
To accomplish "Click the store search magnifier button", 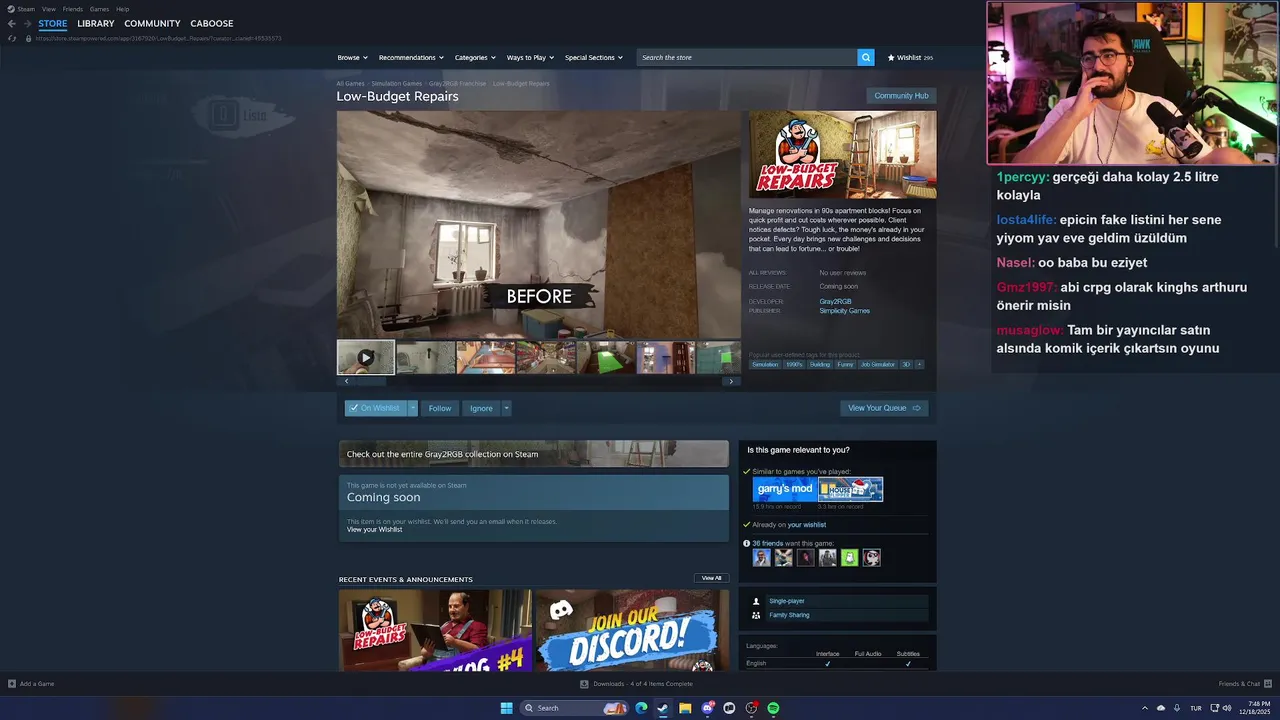I will click(866, 57).
